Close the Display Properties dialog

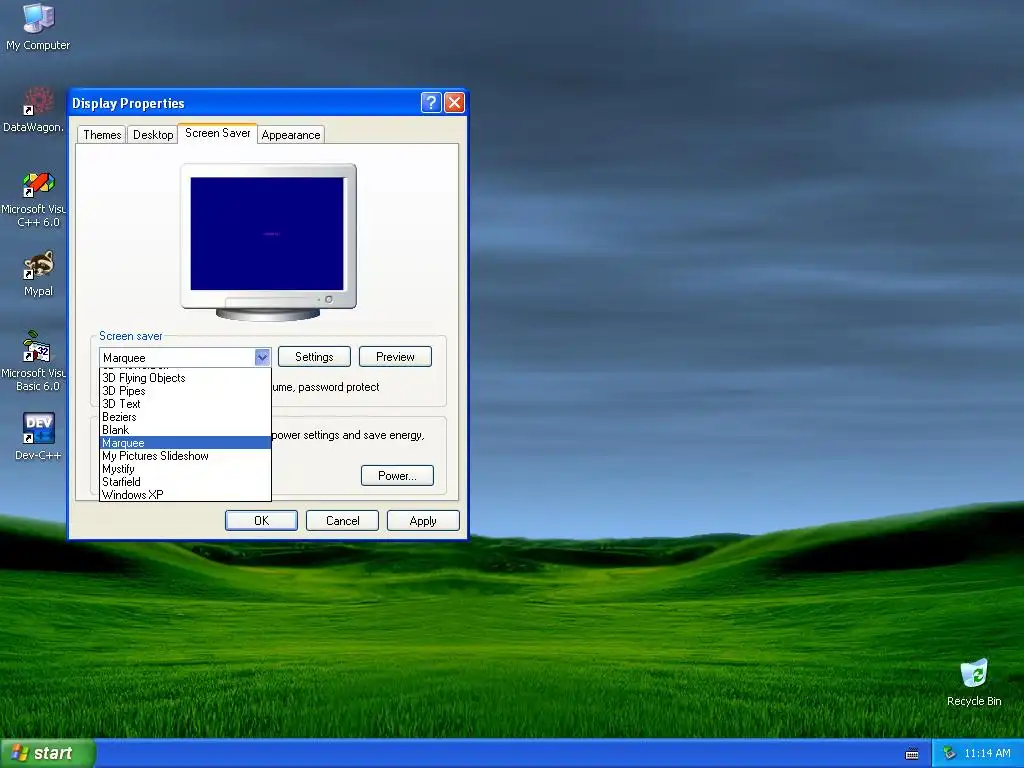(454, 103)
